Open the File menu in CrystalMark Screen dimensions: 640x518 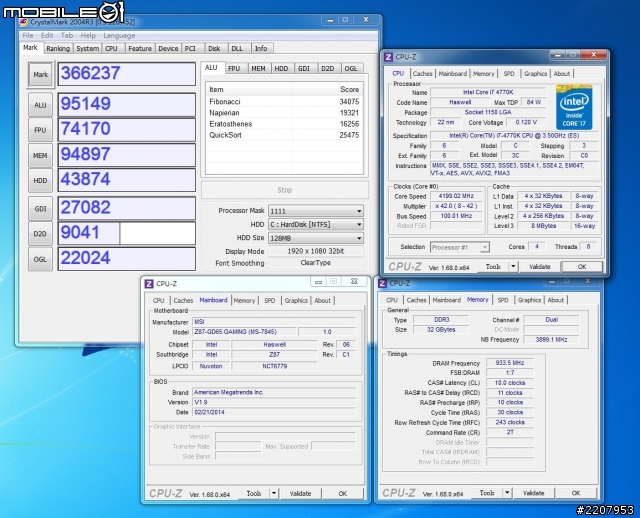[28, 36]
